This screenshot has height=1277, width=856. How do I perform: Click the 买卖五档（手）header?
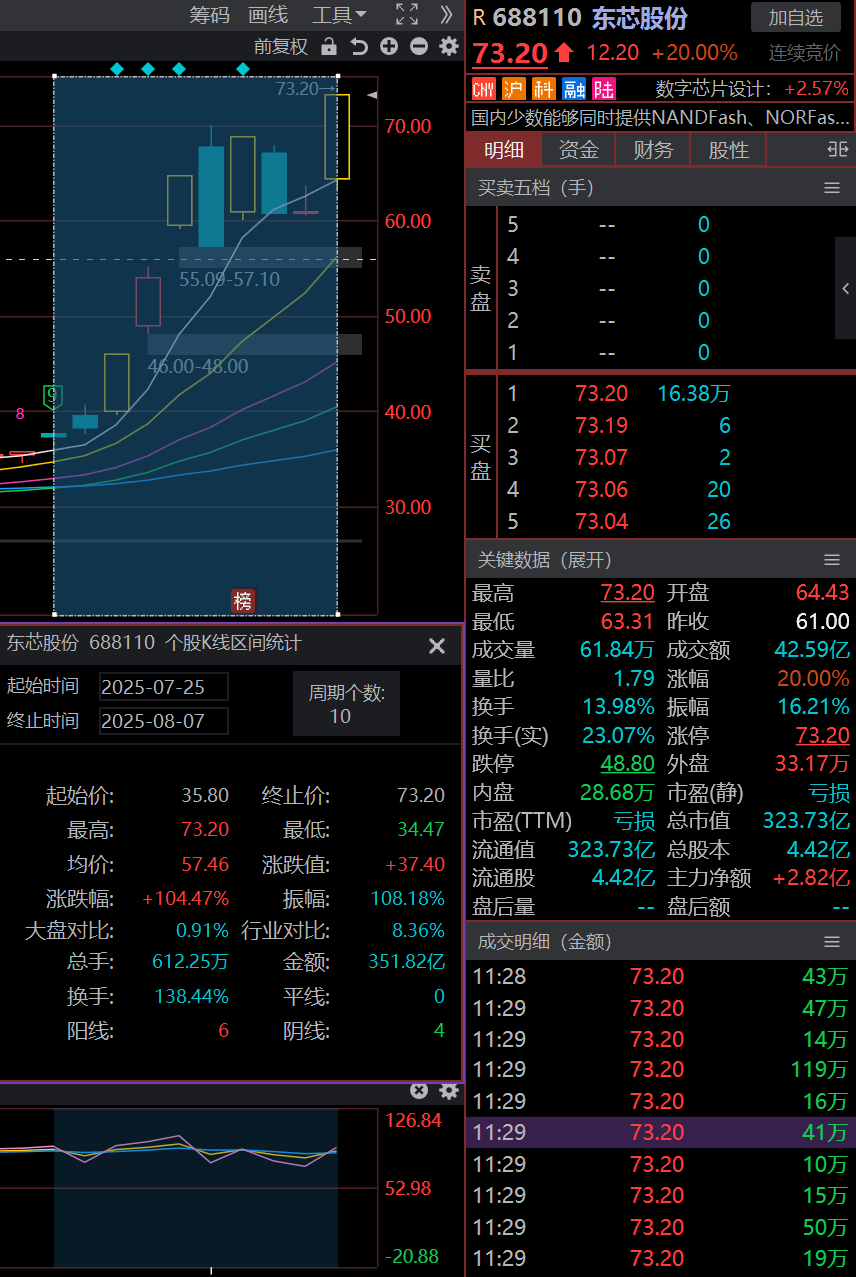pos(535,188)
